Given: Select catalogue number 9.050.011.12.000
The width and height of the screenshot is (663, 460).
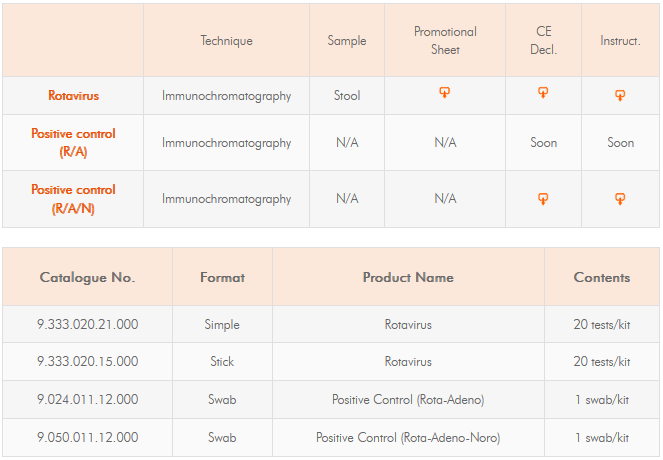Looking at the screenshot, I should [87, 437].
